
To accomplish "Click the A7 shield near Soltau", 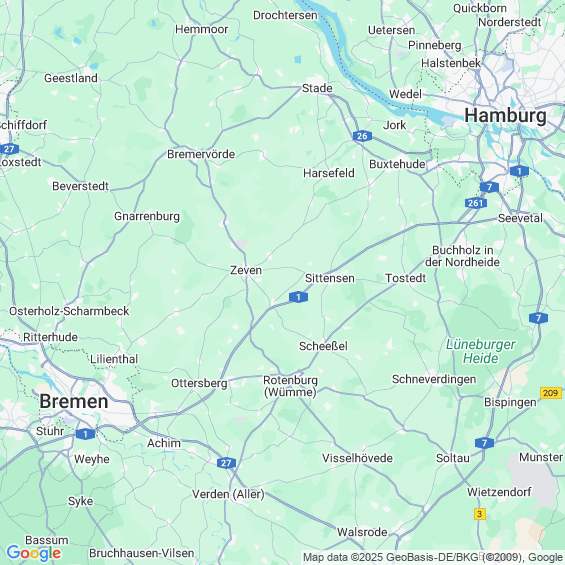I will (484, 443).
